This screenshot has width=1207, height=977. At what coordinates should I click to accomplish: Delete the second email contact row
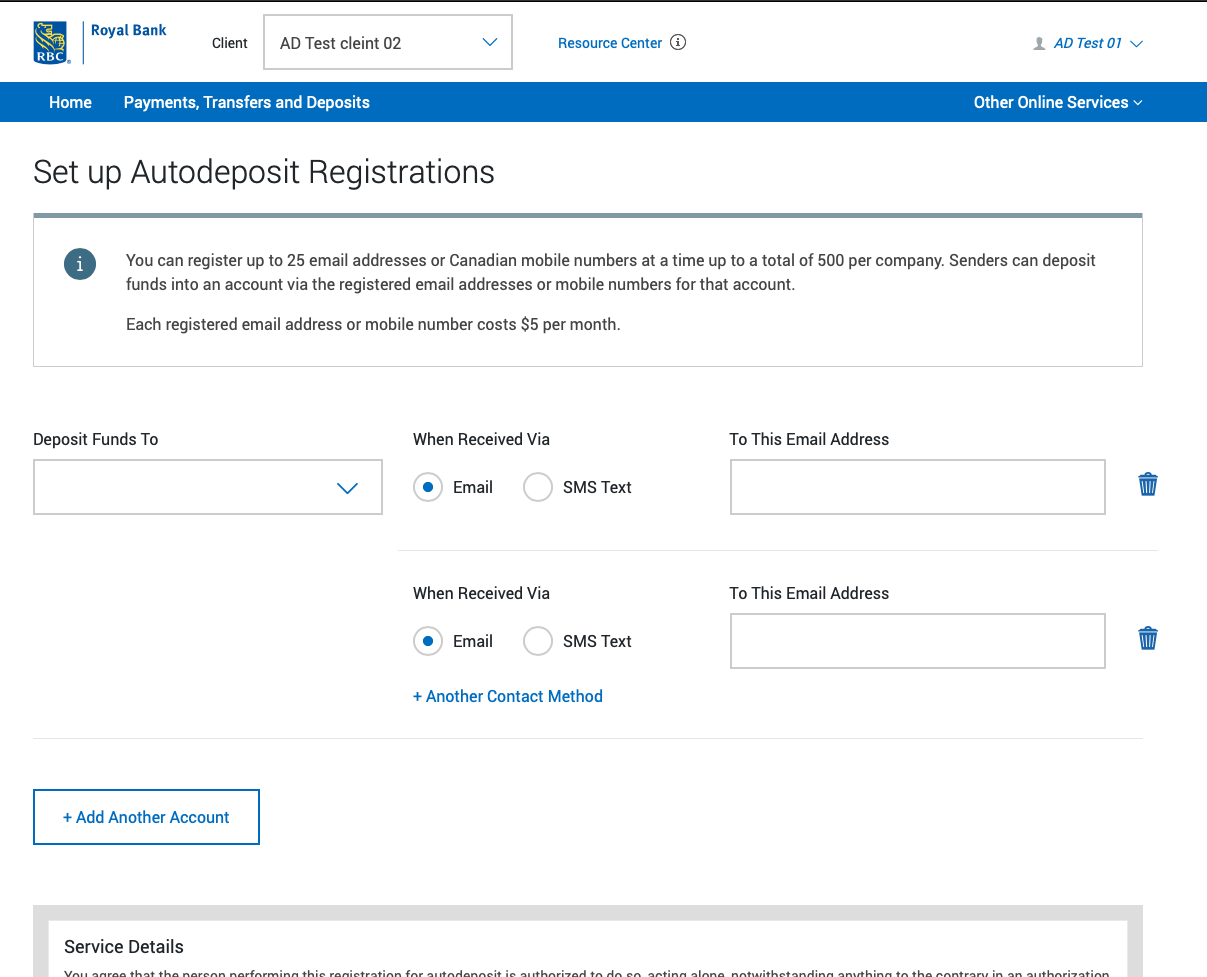click(x=1148, y=638)
